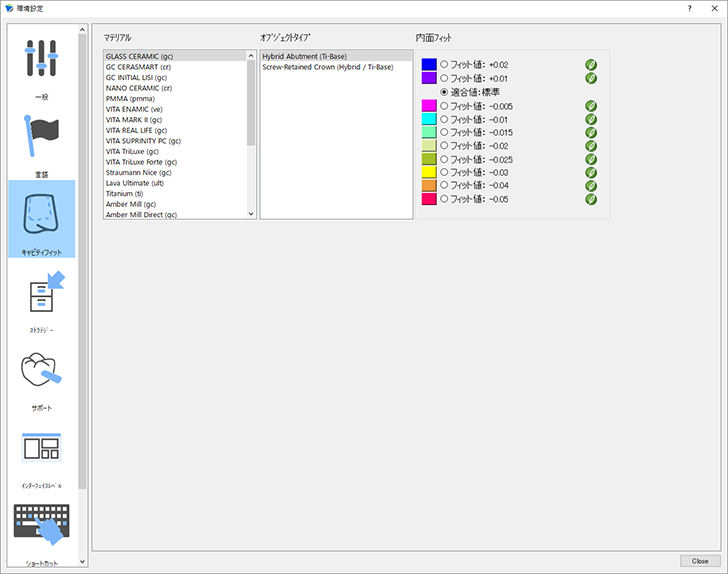This screenshot has width=728, height=574.
Task: Select fit value -0.005 radio button
Action: 444,106
